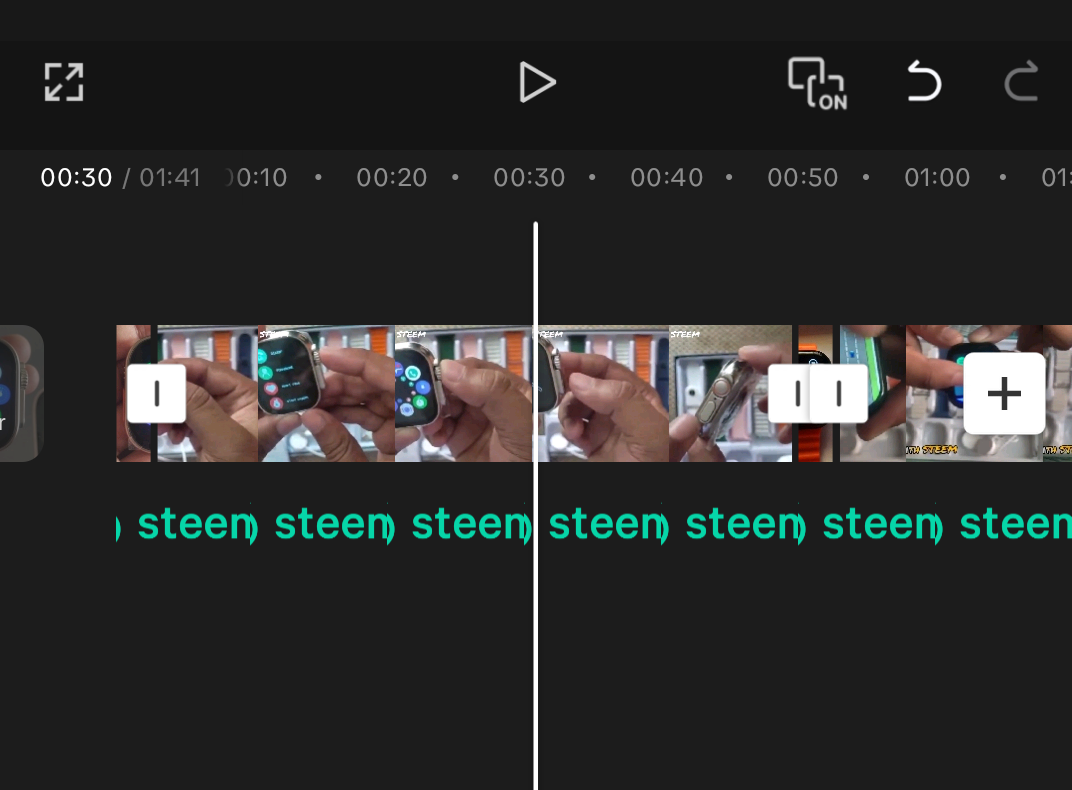Undo the last edit

[x=924, y=82]
